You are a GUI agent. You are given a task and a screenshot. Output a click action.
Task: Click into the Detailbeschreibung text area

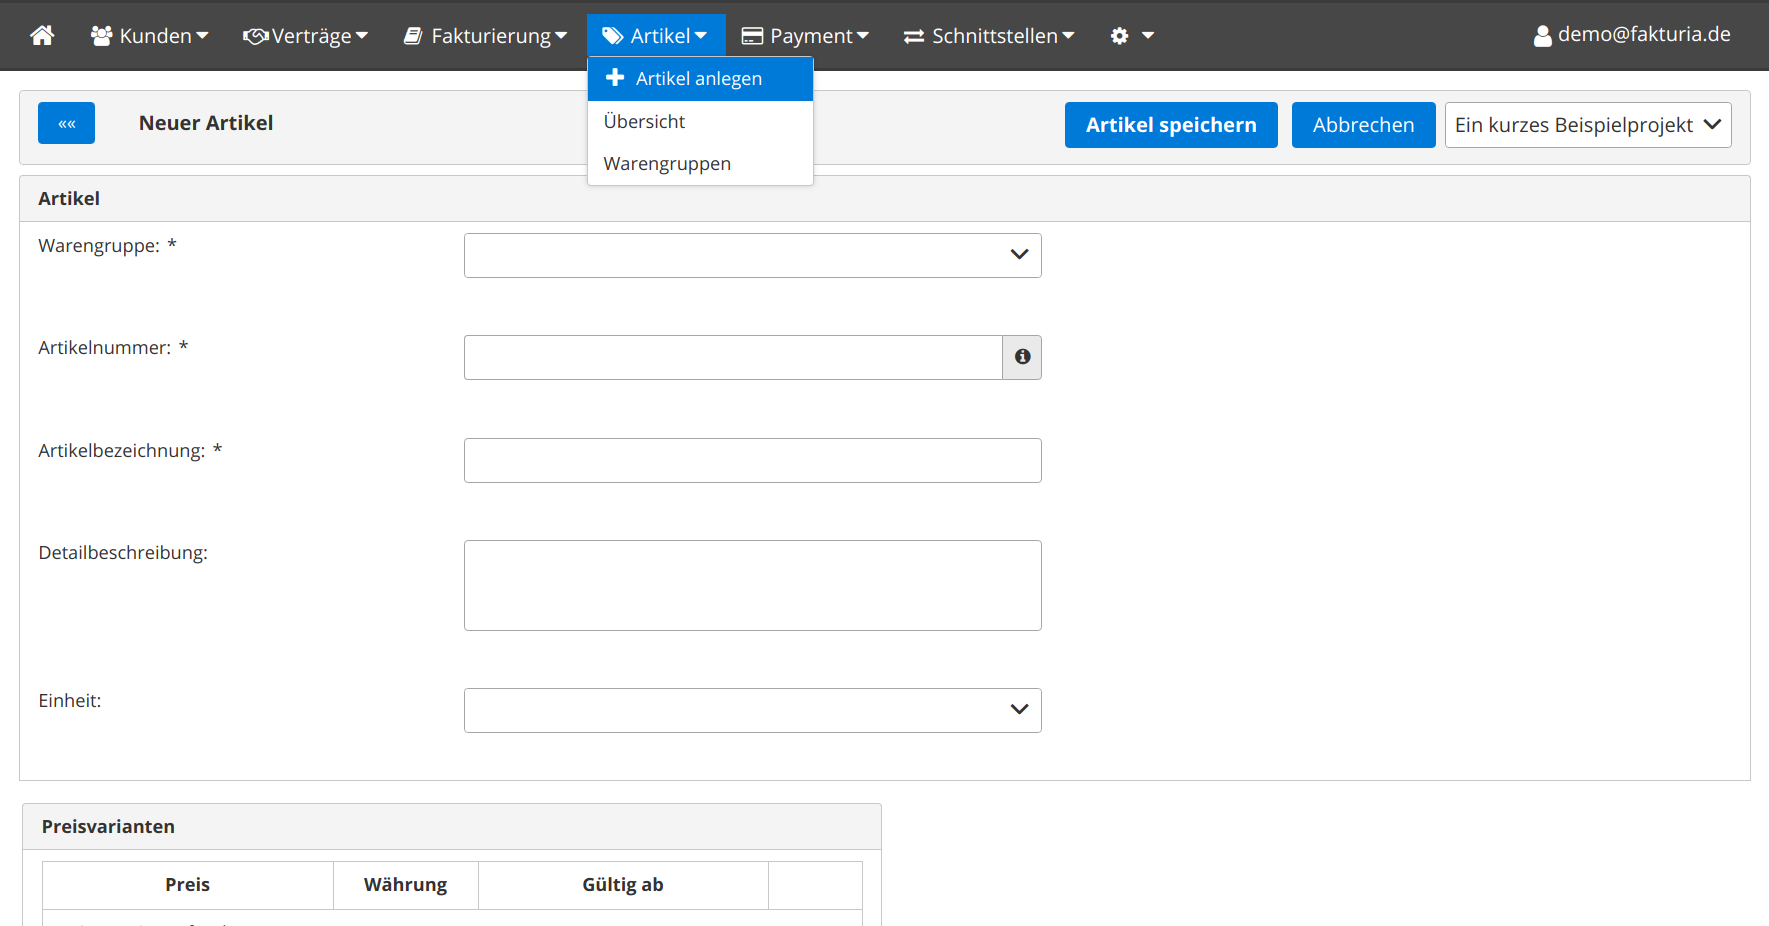click(752, 585)
